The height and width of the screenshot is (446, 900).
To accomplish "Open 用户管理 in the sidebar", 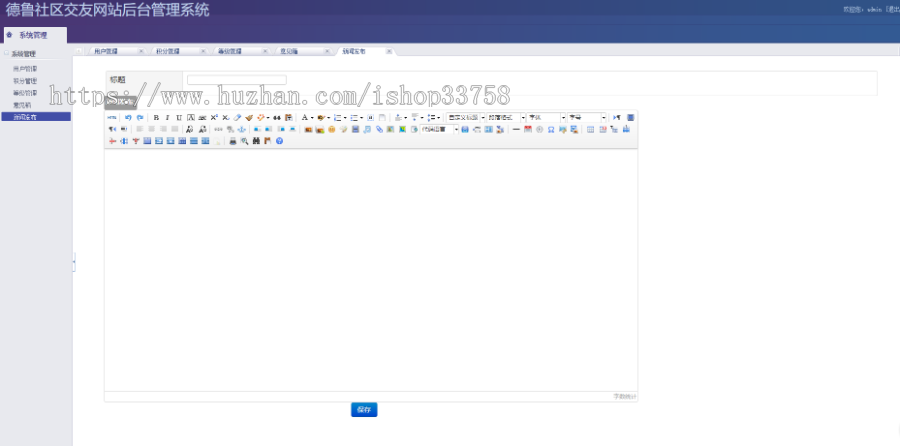I will (25, 69).
